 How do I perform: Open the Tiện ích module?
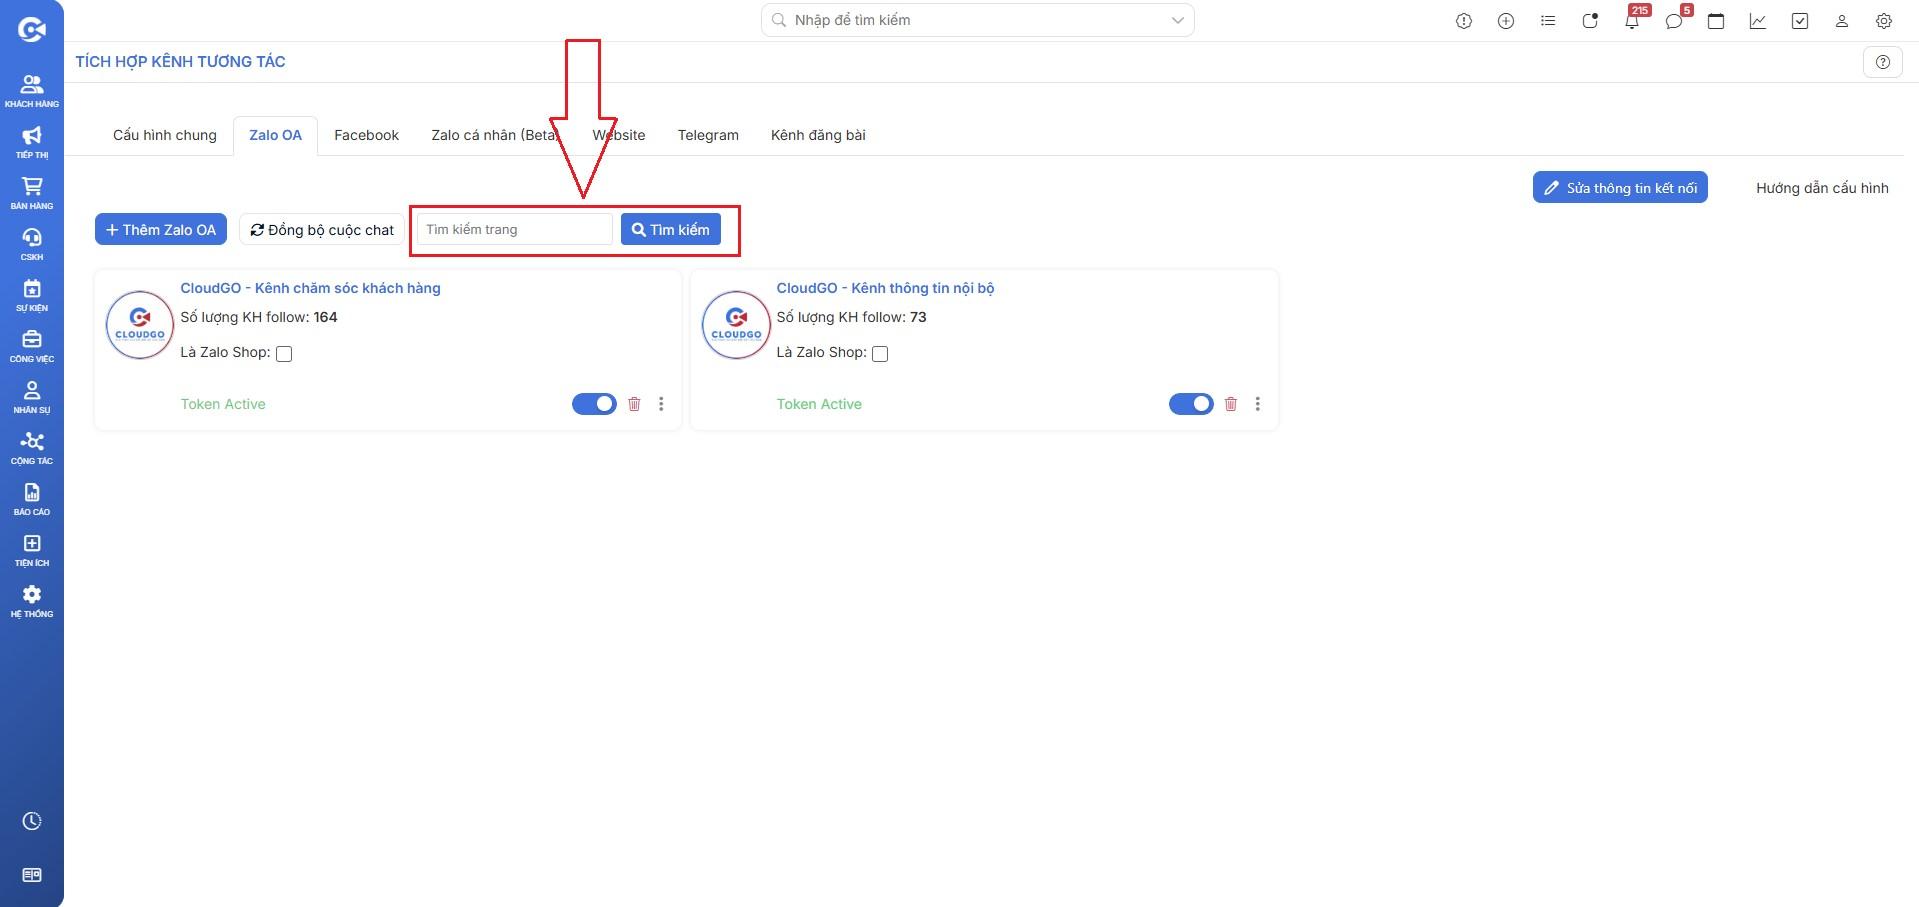(x=32, y=549)
